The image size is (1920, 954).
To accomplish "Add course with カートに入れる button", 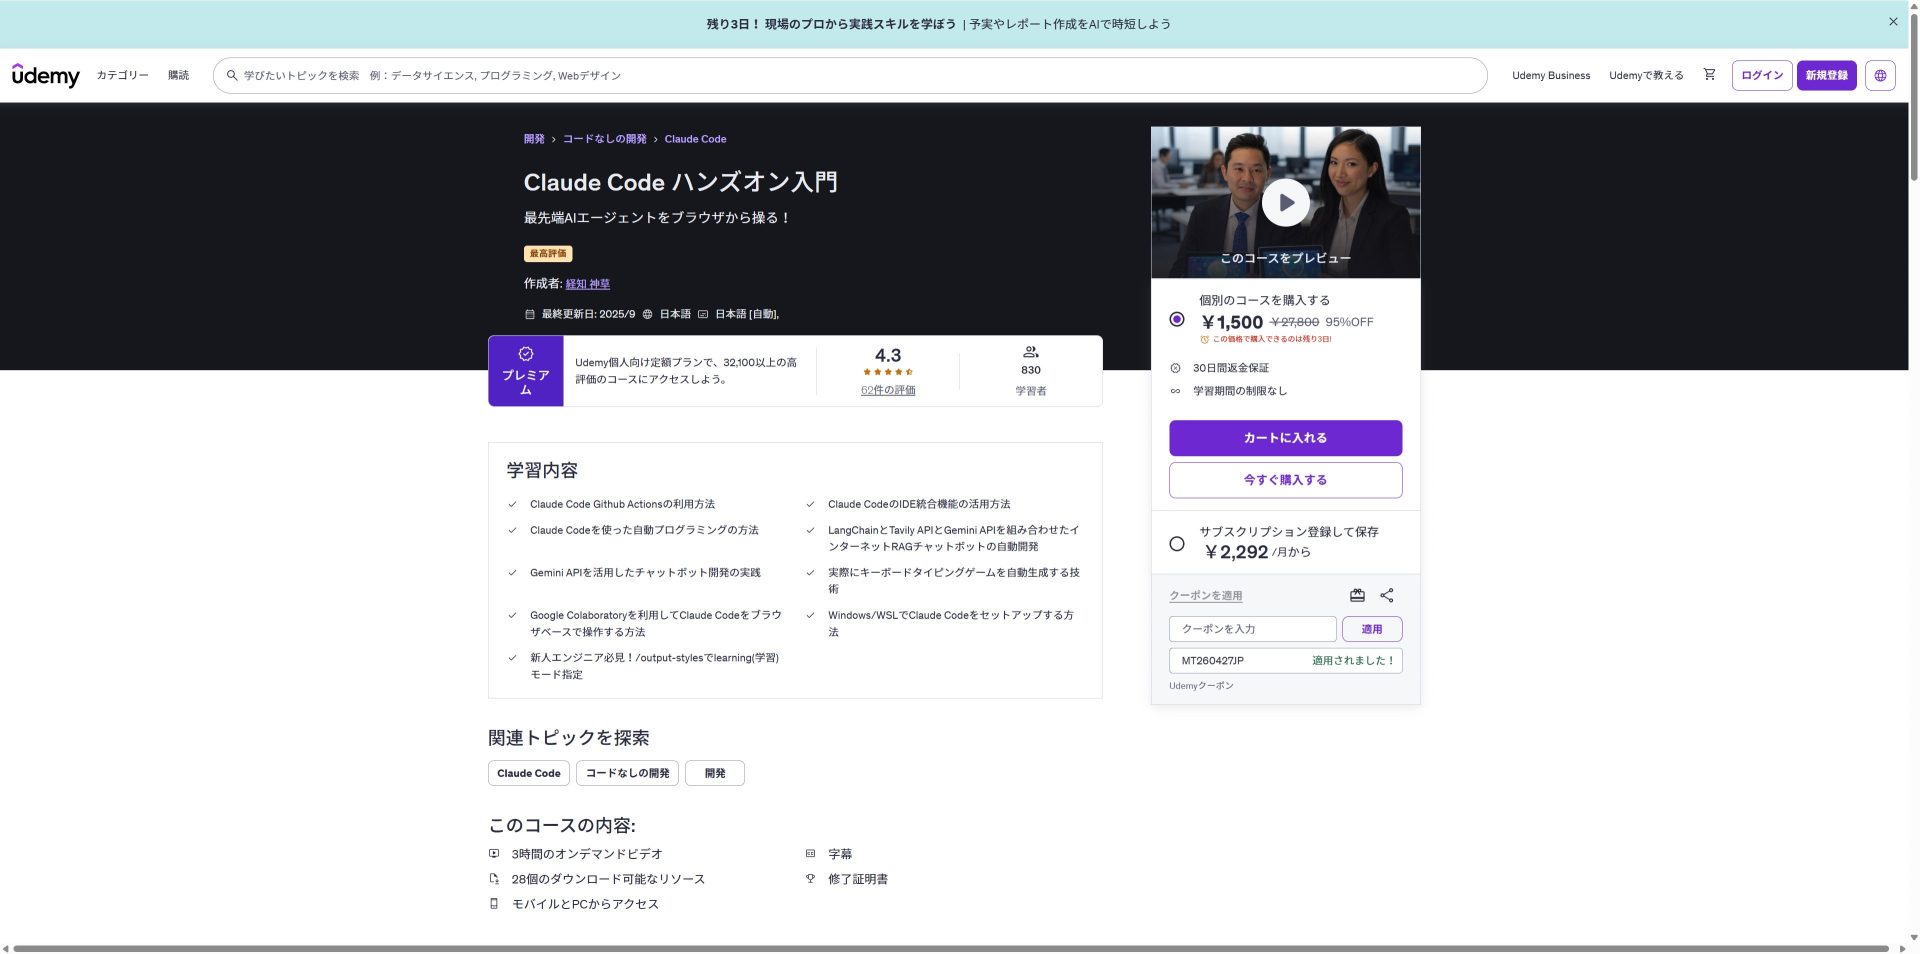I will coord(1285,438).
